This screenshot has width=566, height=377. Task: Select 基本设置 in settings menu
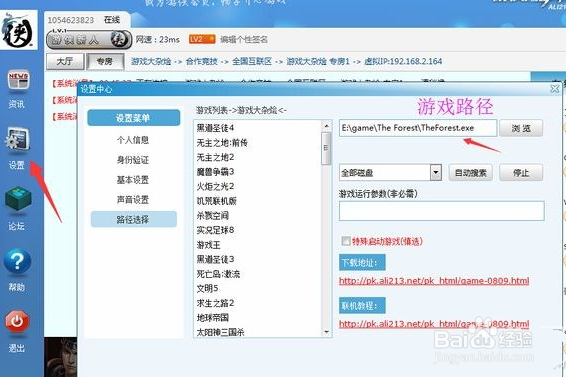pos(132,180)
